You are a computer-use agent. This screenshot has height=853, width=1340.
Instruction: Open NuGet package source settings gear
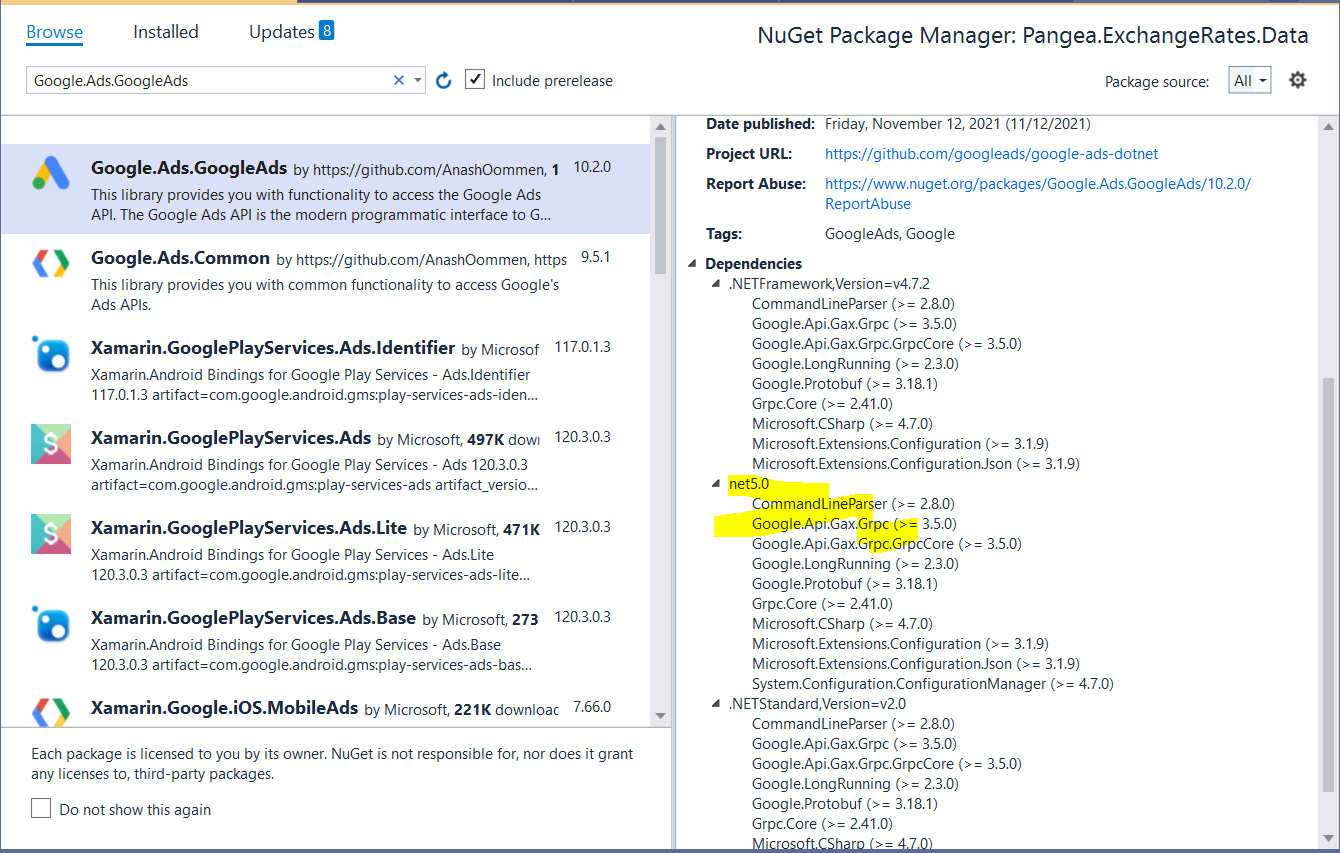(1297, 79)
